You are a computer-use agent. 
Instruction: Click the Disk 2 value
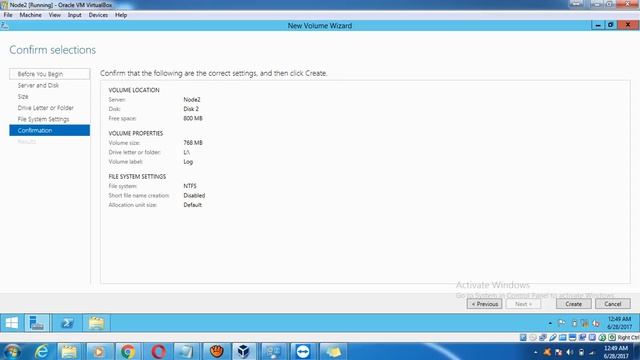pos(191,109)
